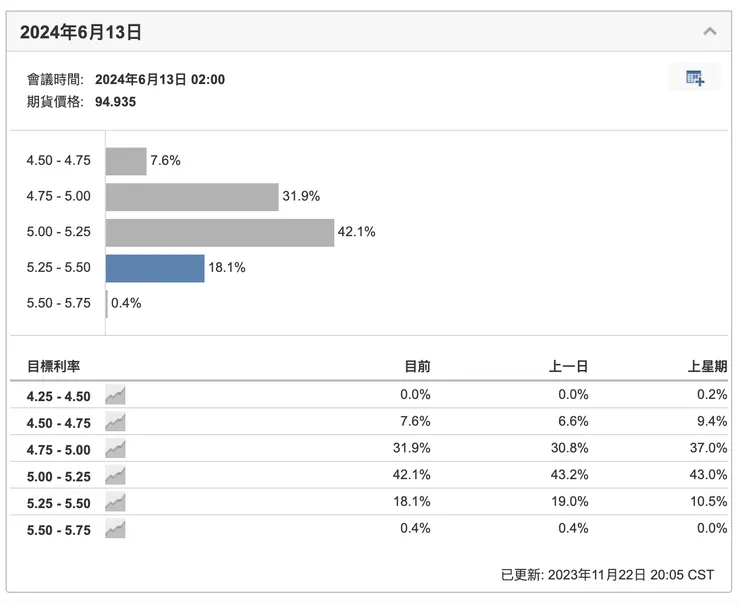Click the 上星期 column header
740x605 pixels.
tap(708, 367)
